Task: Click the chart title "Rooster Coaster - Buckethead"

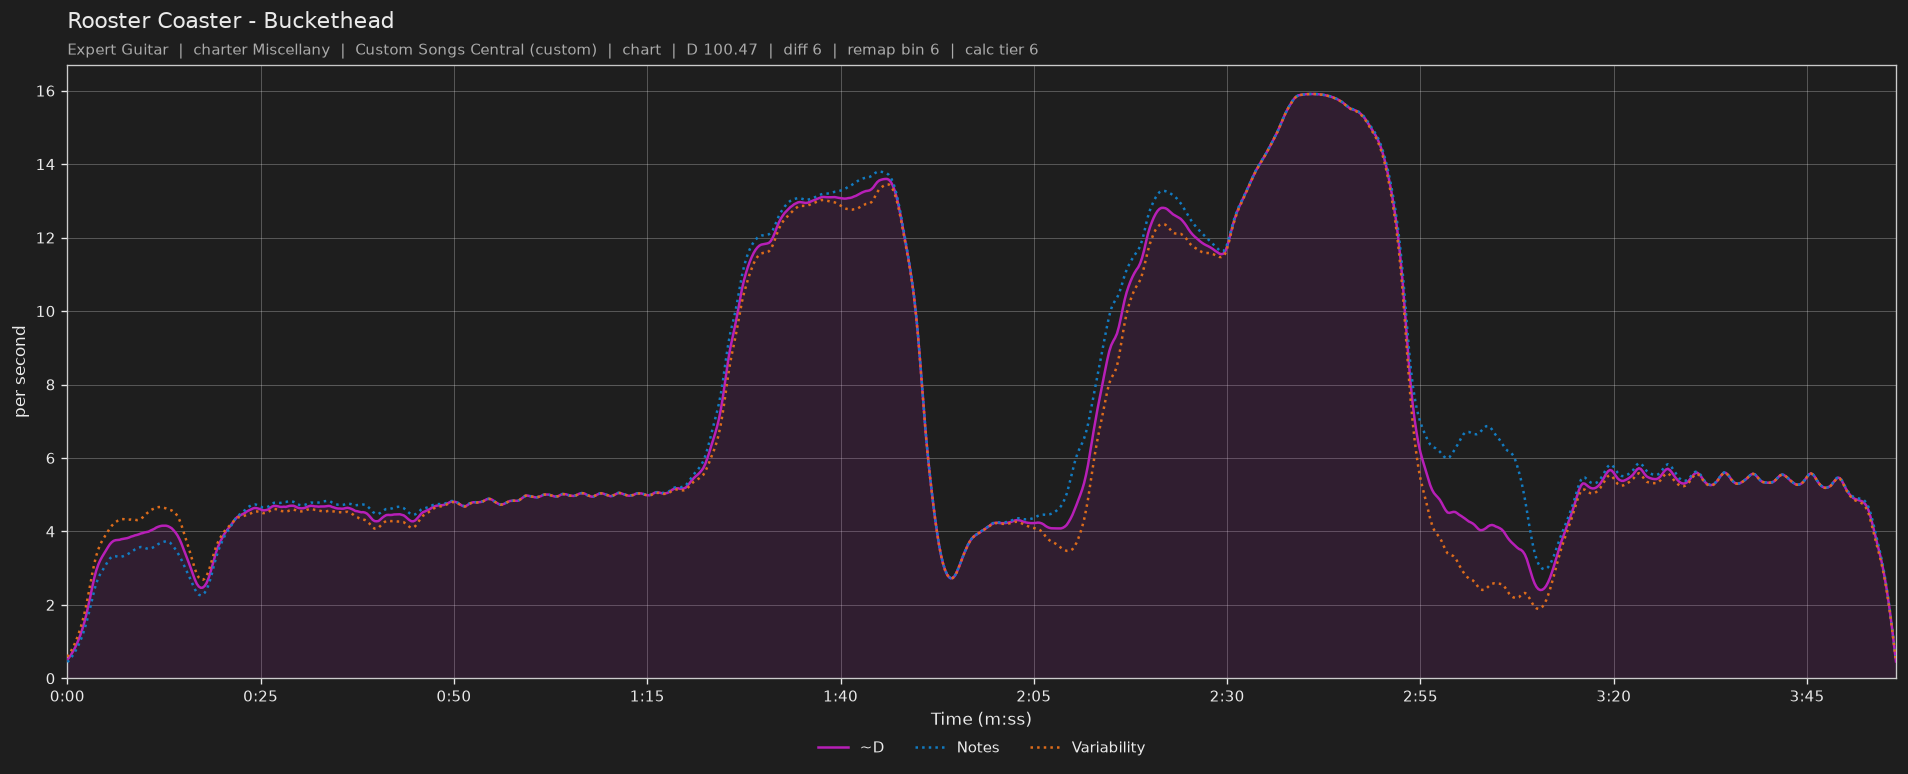Action: [x=231, y=21]
